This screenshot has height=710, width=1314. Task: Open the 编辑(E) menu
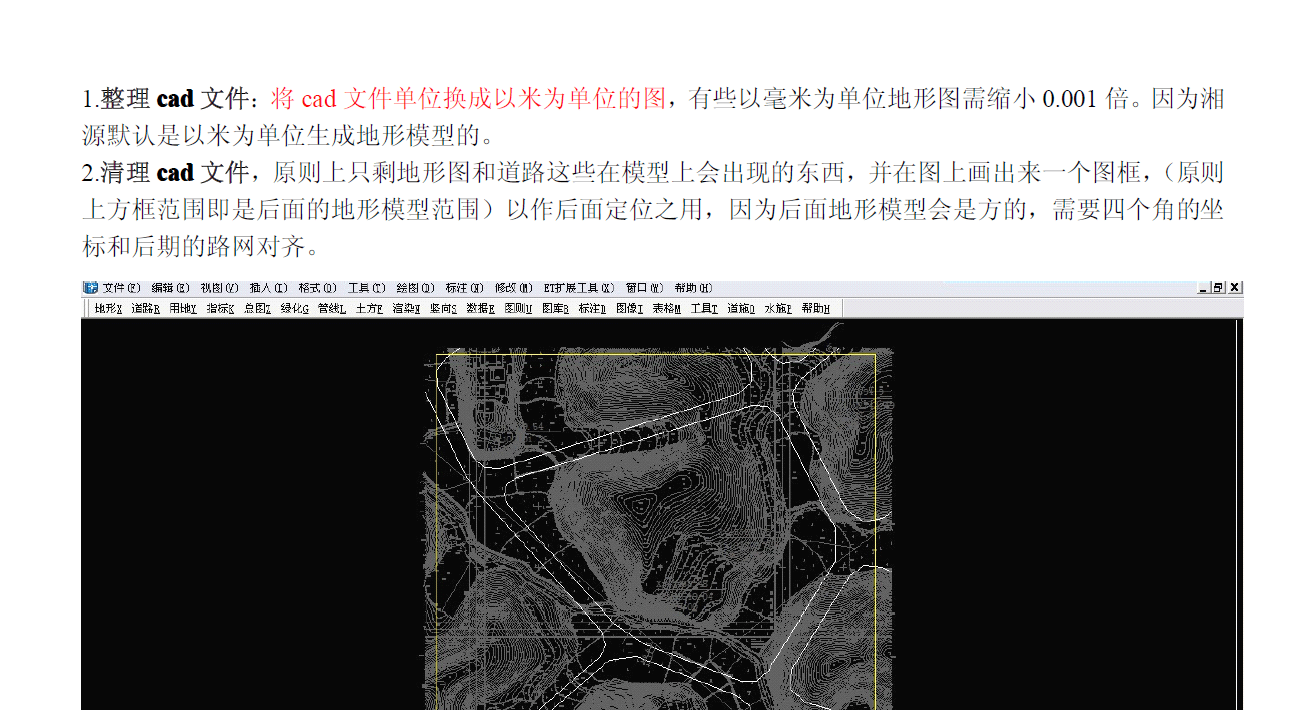point(170,288)
